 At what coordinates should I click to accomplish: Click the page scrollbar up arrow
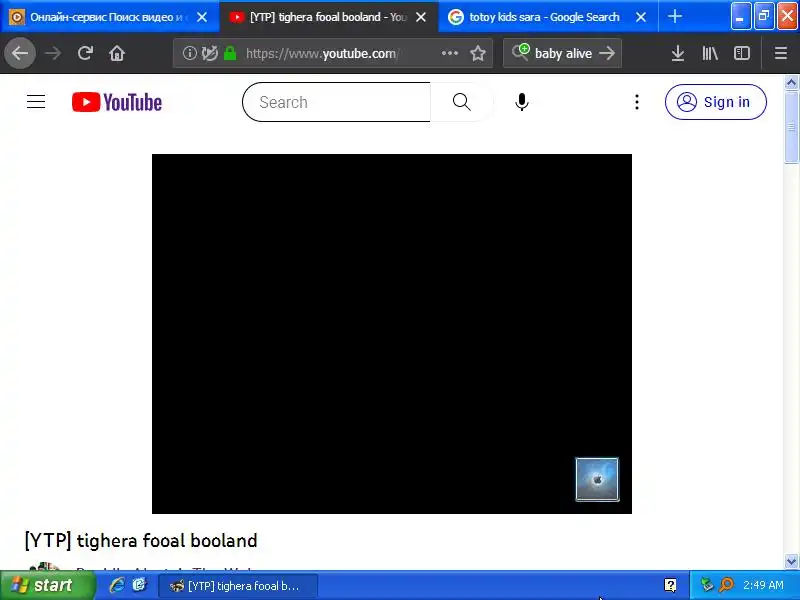791,82
